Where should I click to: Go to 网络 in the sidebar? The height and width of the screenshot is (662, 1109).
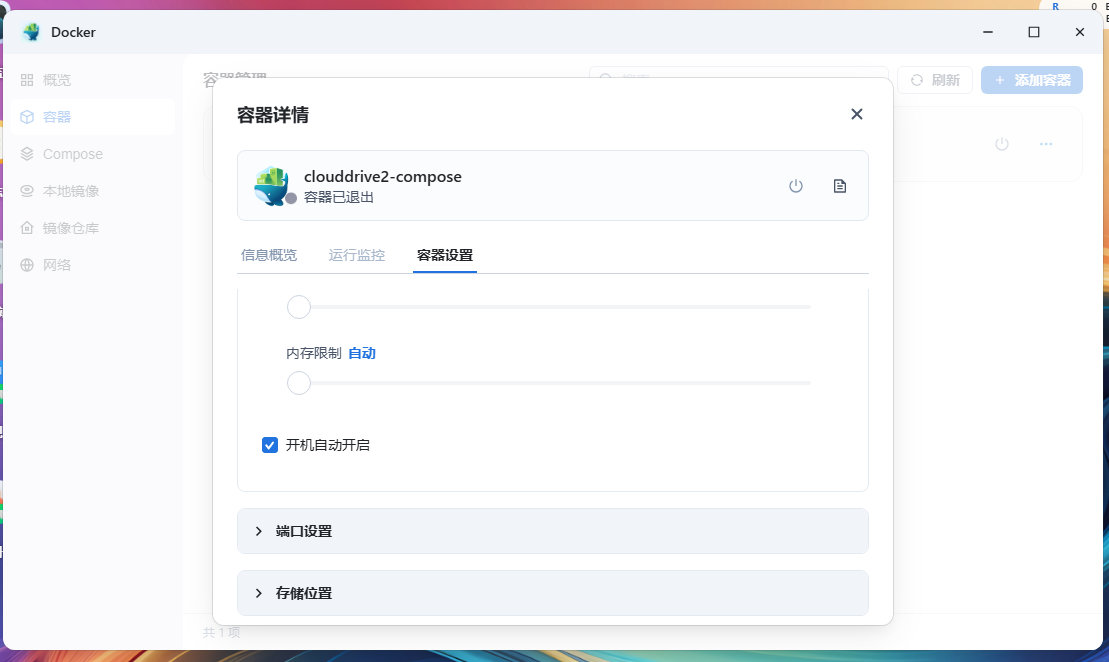click(x=56, y=265)
